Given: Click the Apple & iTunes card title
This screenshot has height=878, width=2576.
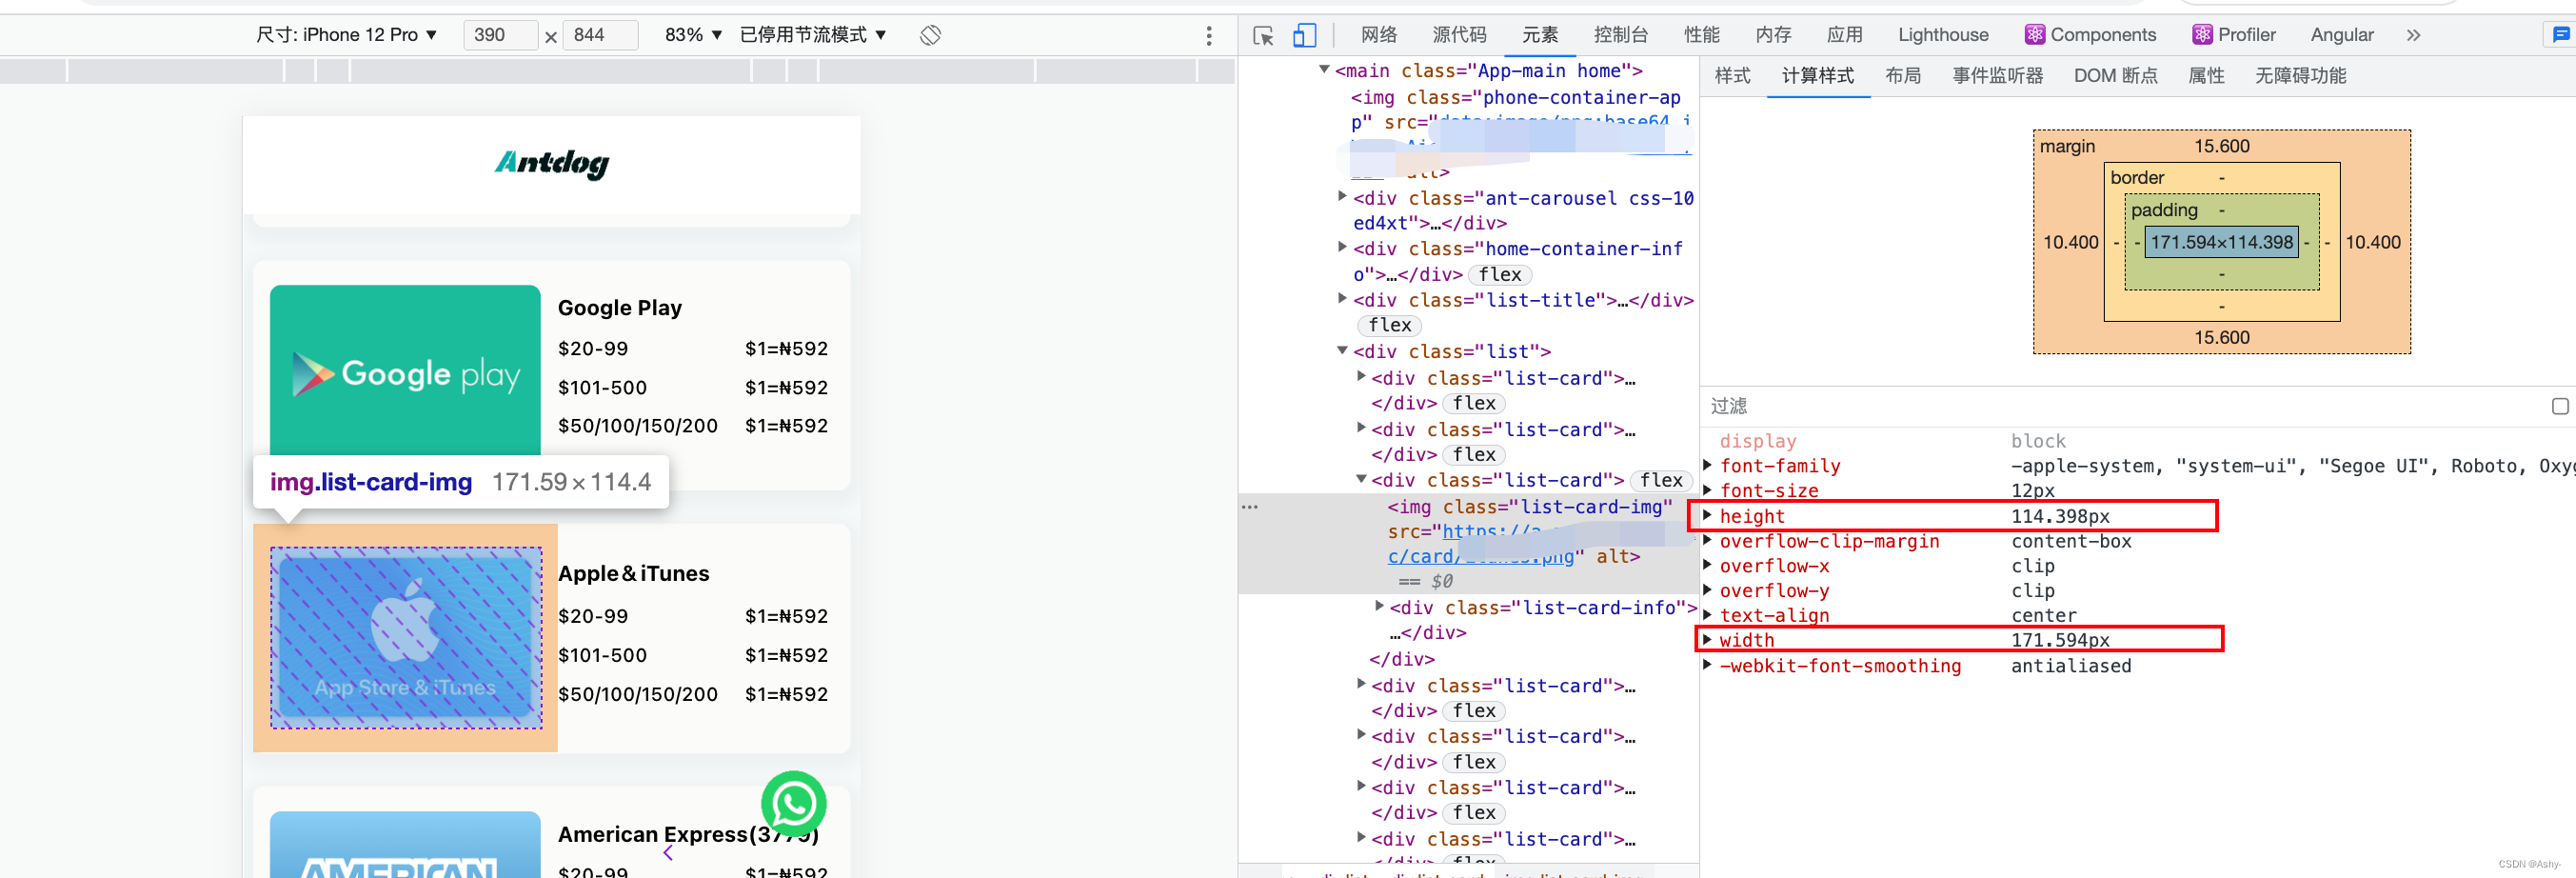Looking at the screenshot, I should tap(633, 574).
